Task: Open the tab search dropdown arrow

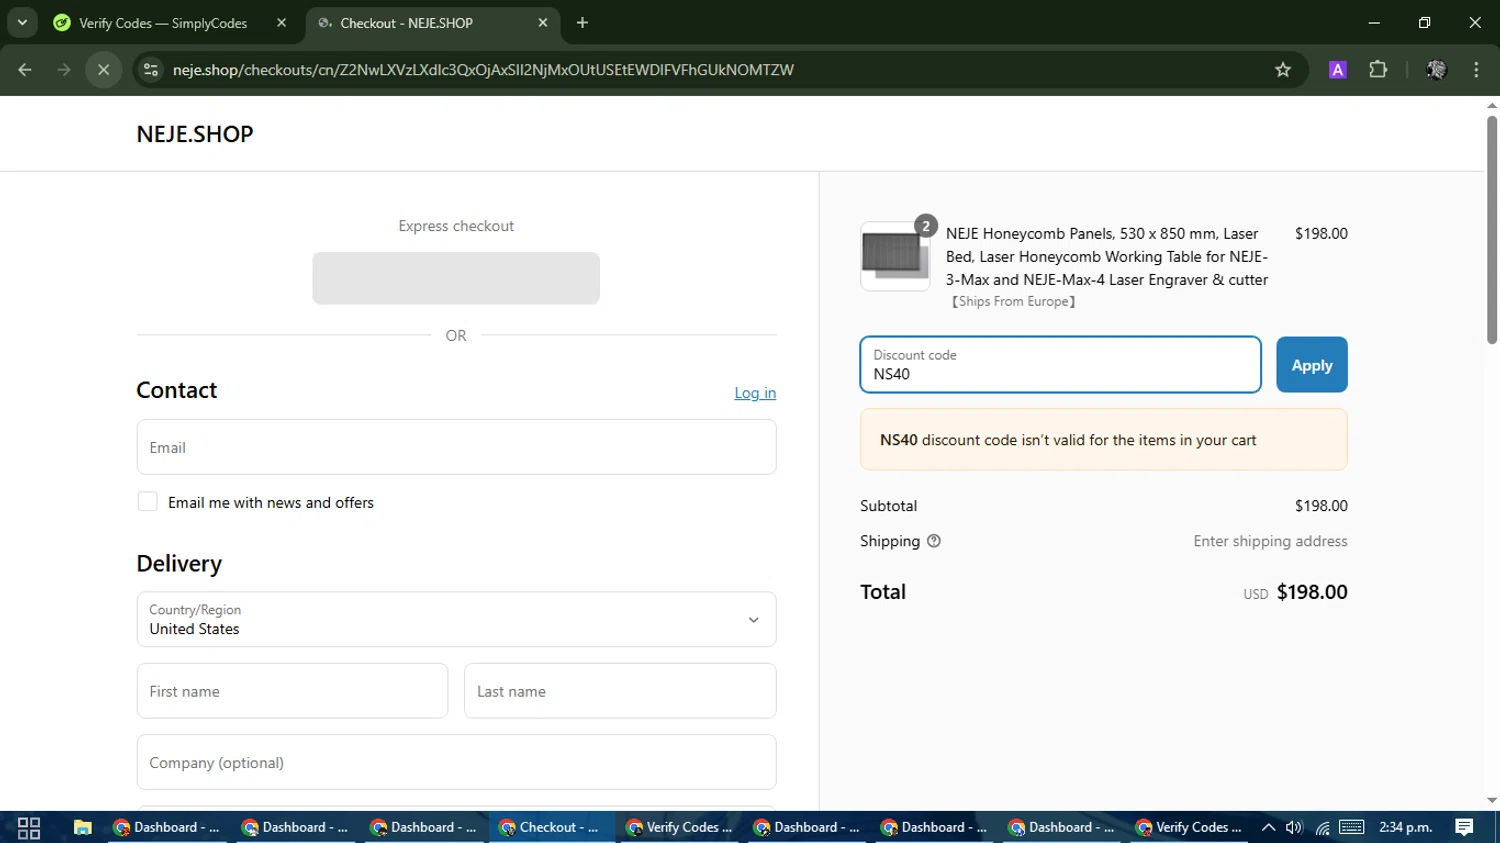Action: tap(22, 22)
